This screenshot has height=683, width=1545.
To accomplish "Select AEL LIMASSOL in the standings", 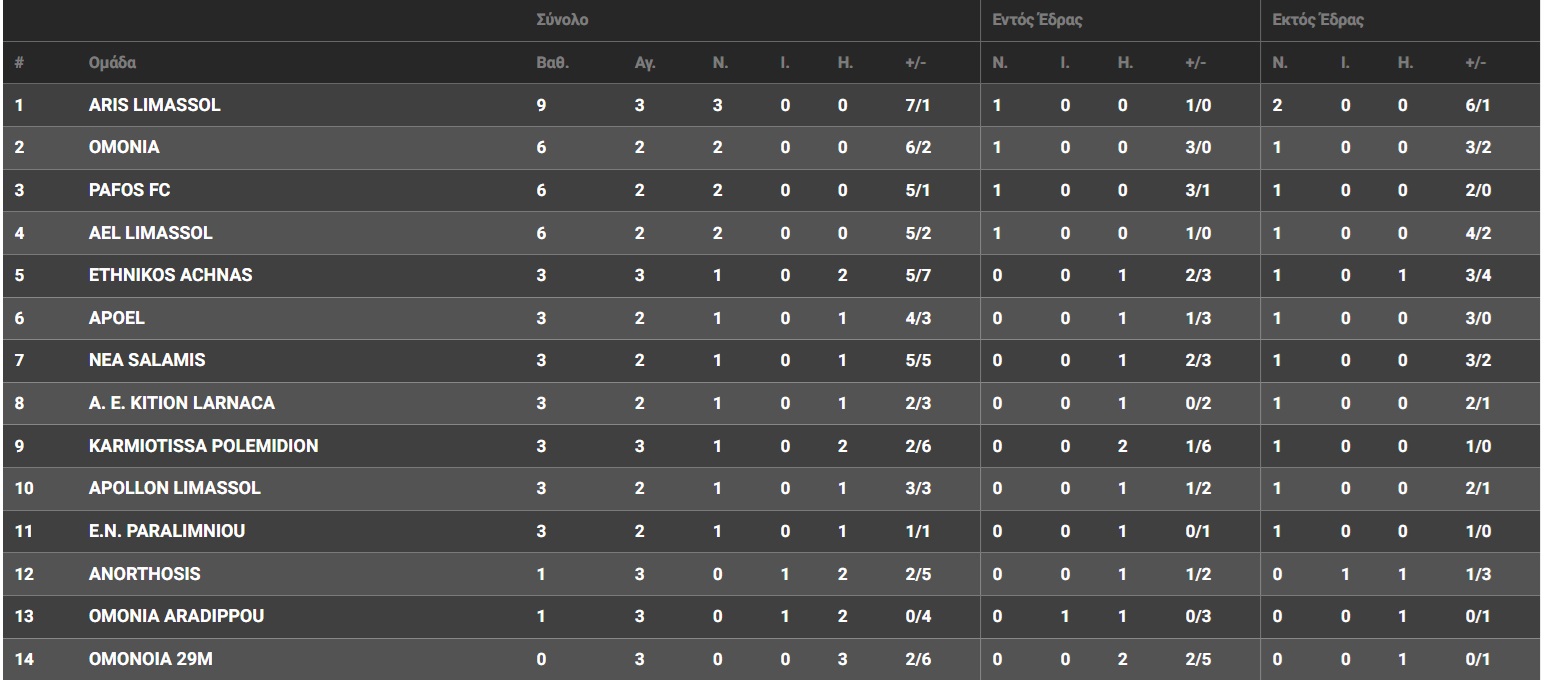I will [150, 233].
